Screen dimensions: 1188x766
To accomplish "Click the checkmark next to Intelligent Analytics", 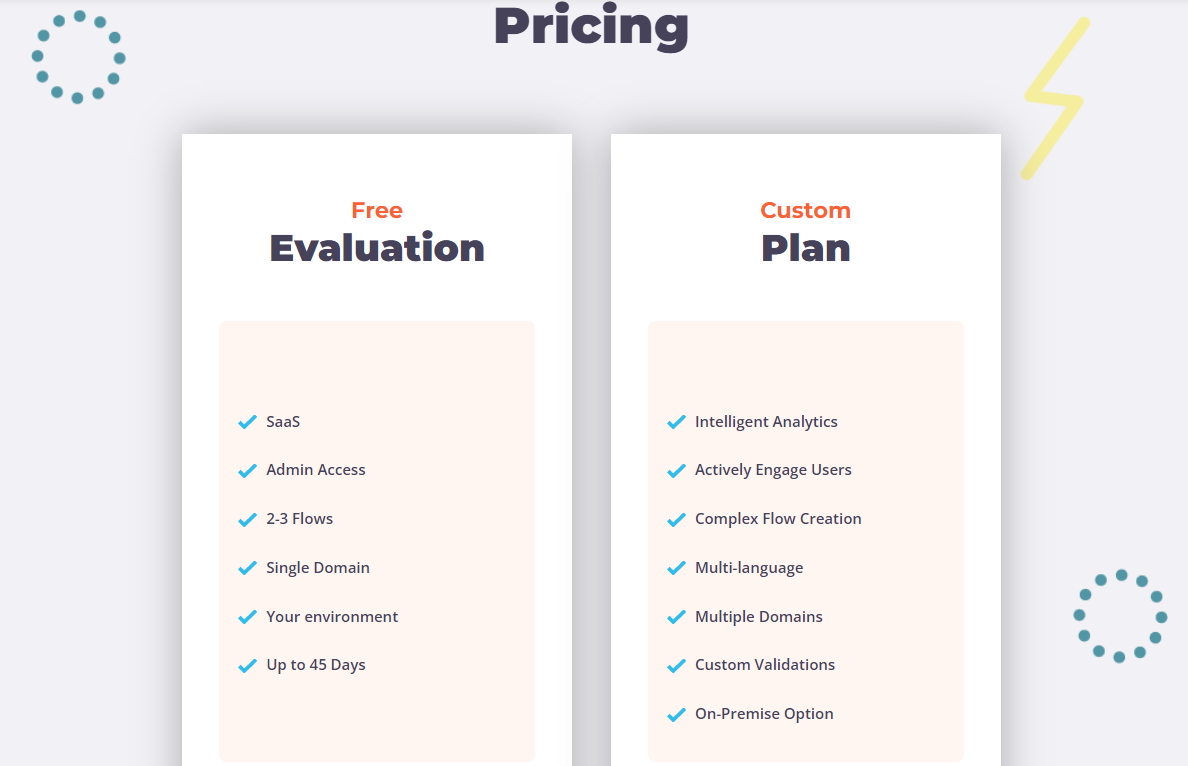I will tap(677, 422).
